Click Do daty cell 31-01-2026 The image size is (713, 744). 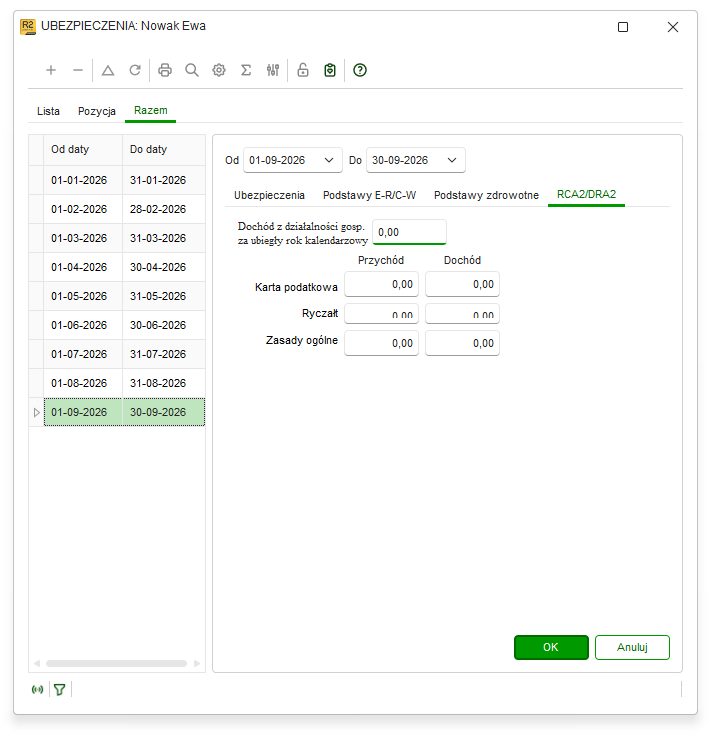pyautogui.click(x=164, y=180)
